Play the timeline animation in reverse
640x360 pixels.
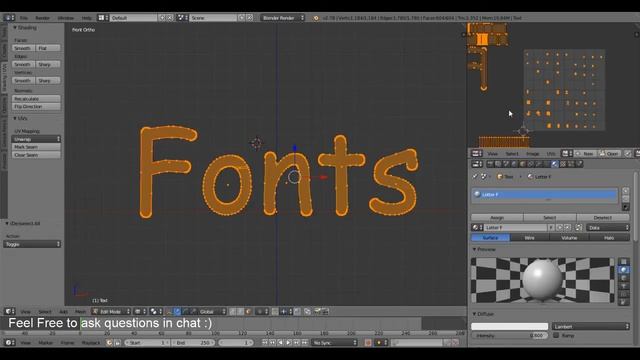click(x=280, y=342)
